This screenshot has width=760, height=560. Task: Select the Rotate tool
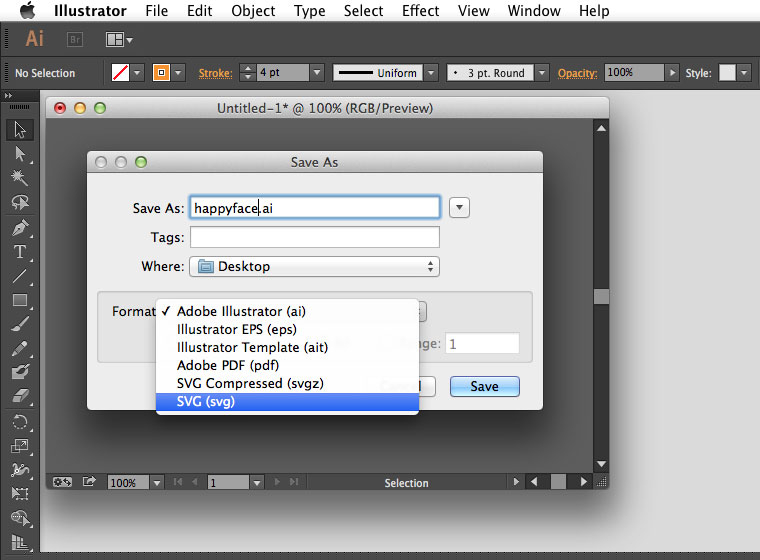pyautogui.click(x=20, y=422)
